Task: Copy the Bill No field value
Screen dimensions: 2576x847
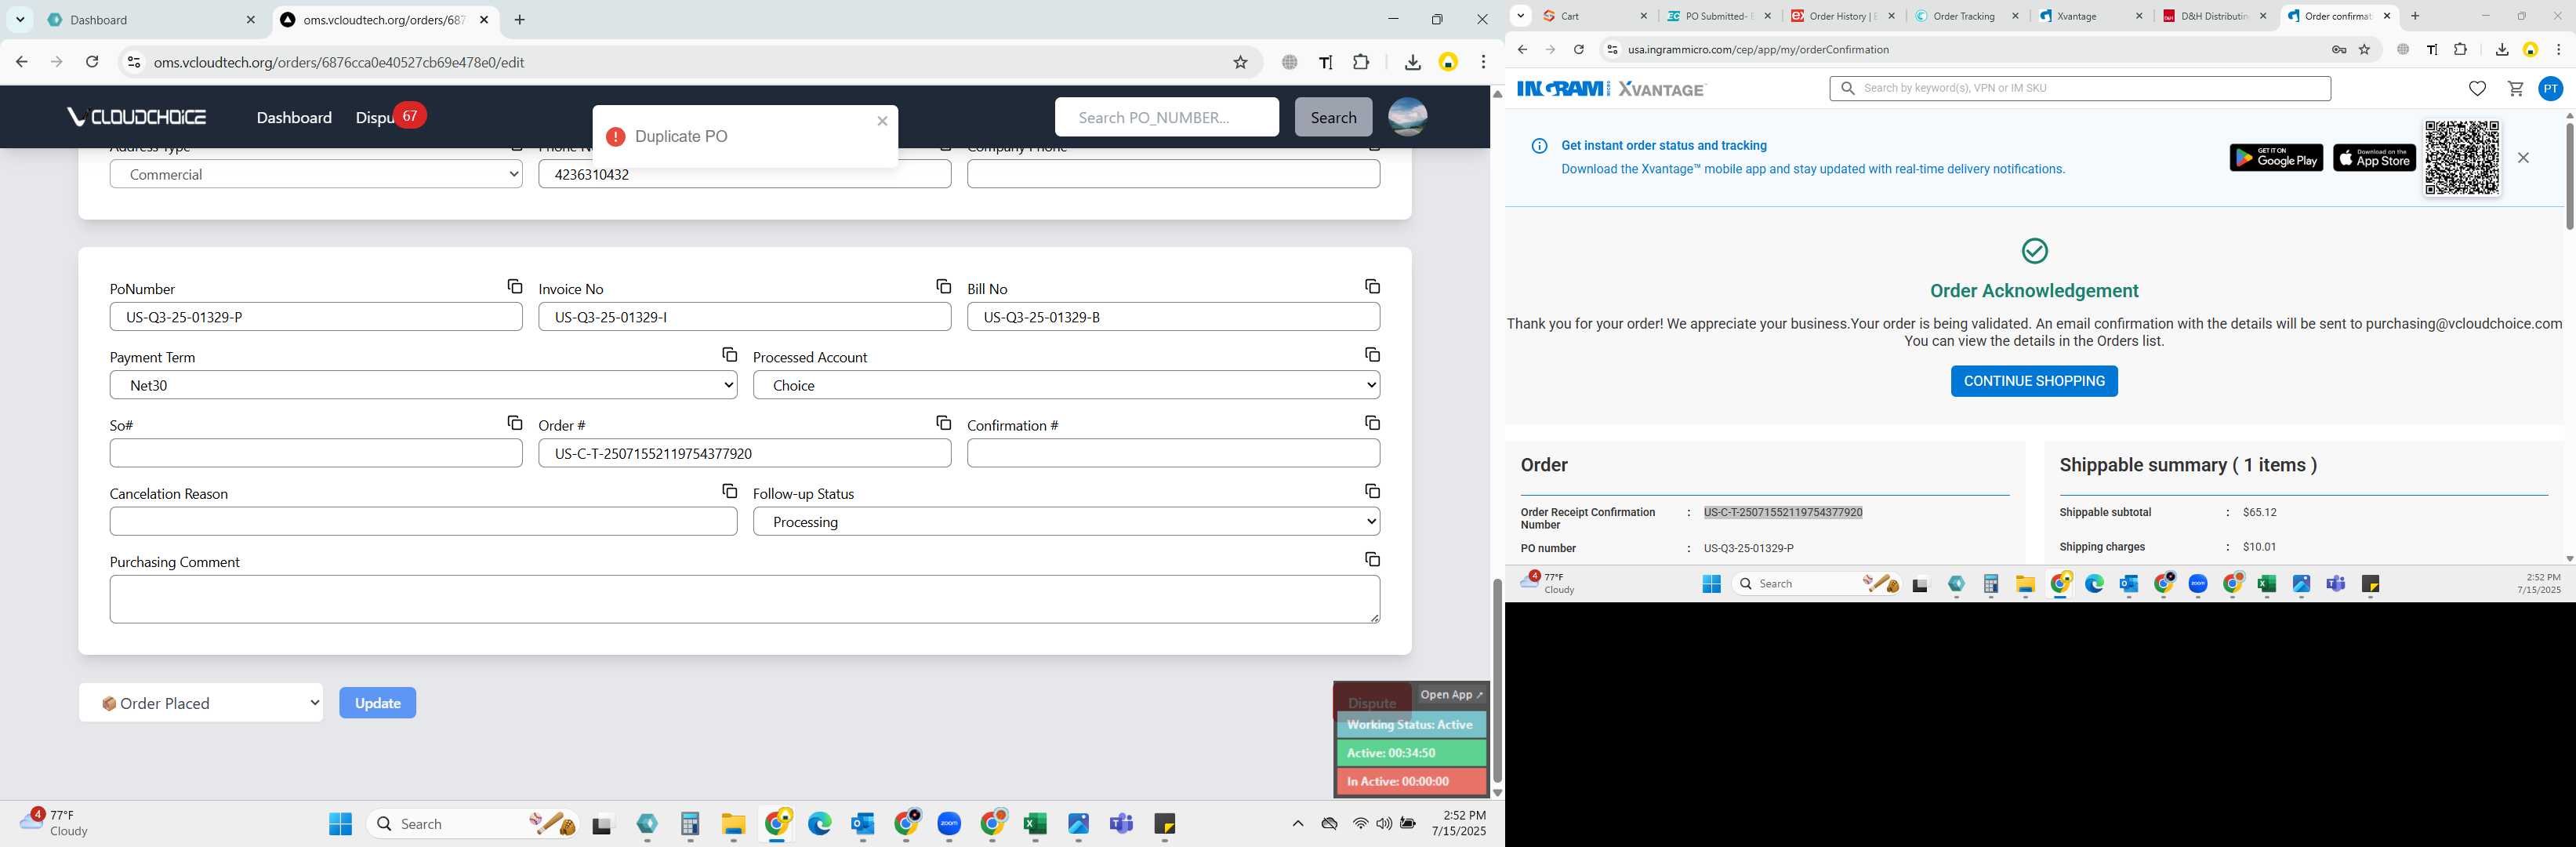Action: coord(1372,287)
